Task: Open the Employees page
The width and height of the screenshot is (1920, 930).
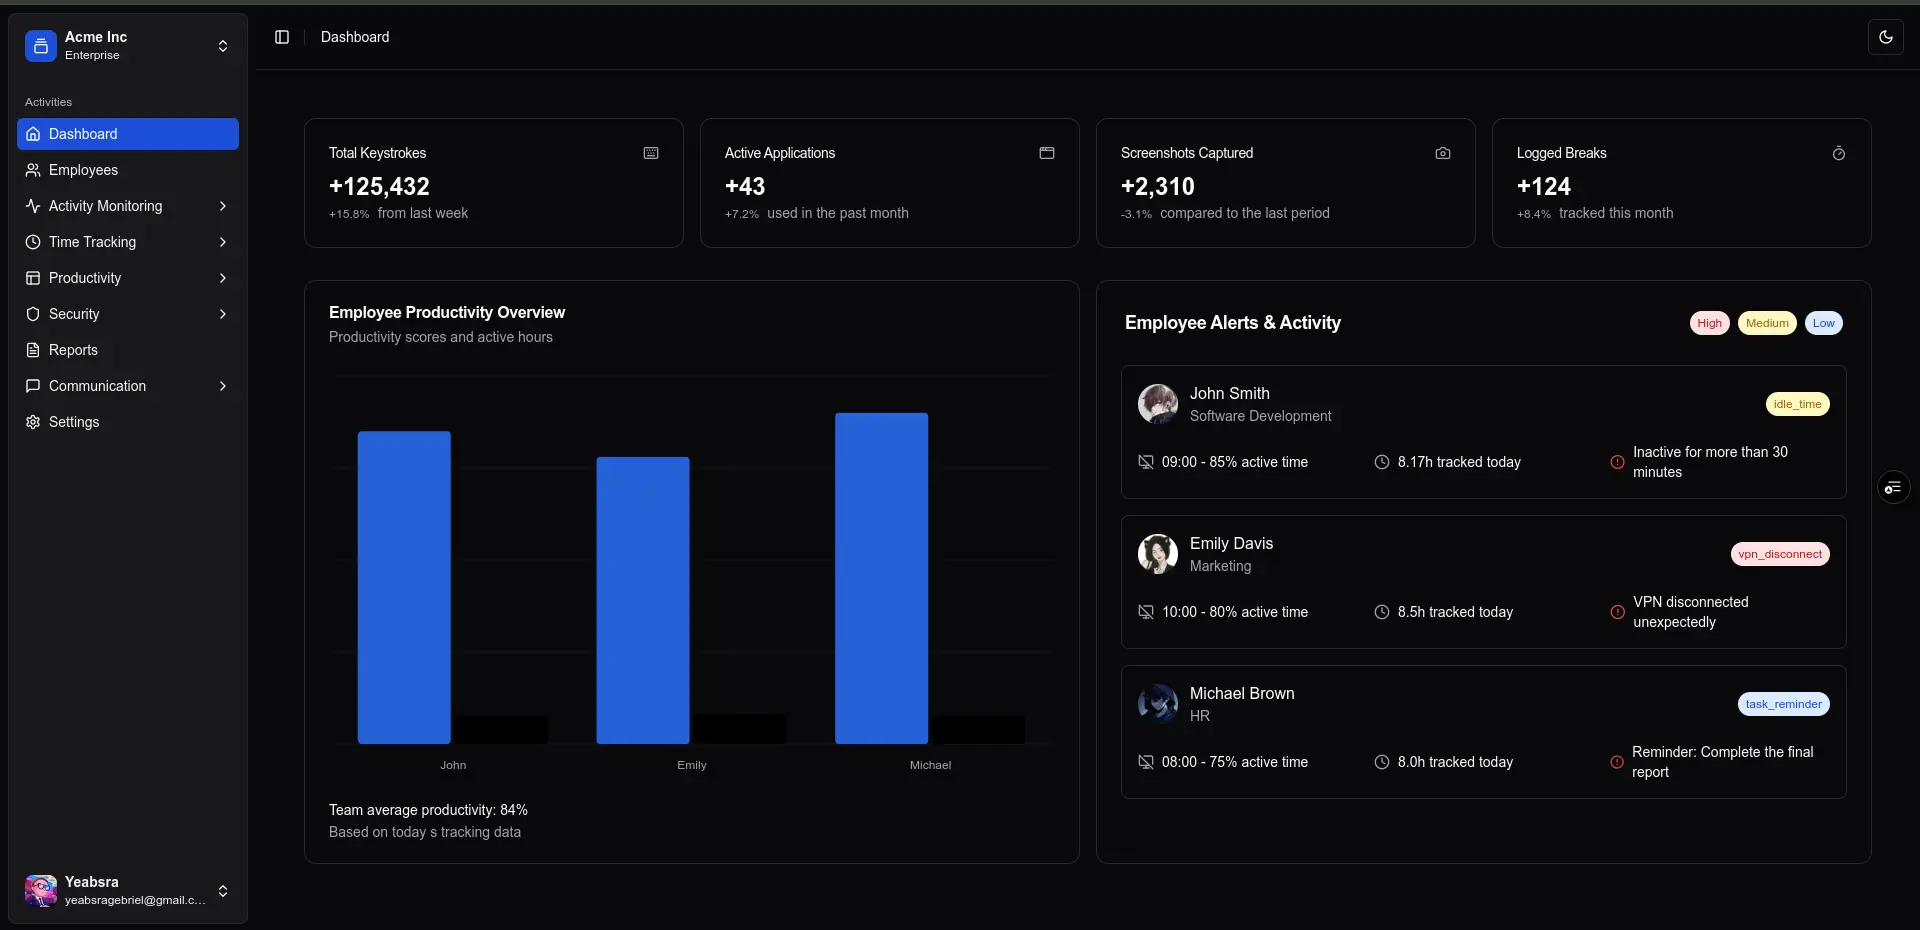Action: 84,170
